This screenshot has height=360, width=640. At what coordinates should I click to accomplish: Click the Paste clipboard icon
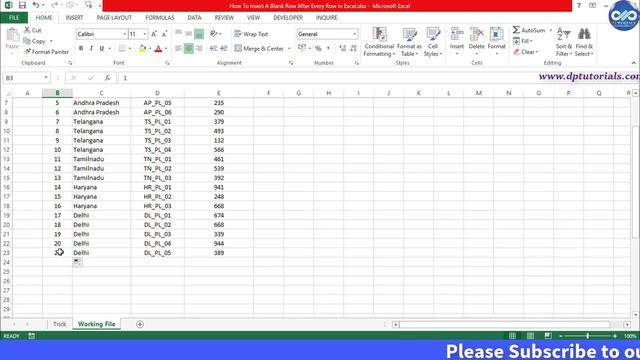pos(12,36)
